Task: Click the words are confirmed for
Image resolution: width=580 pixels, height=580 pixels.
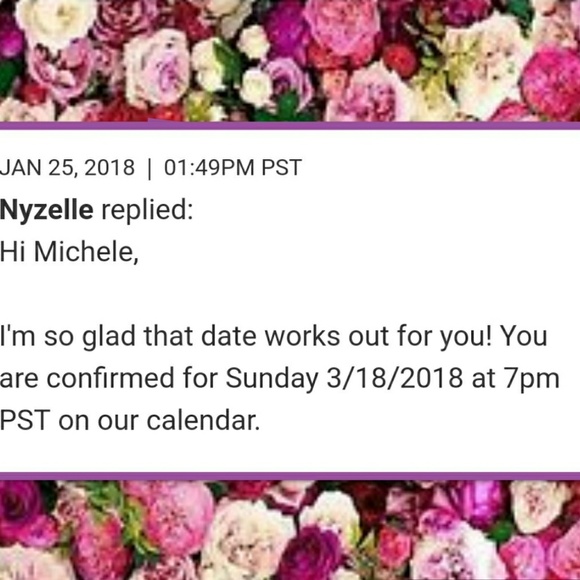Action: point(108,378)
